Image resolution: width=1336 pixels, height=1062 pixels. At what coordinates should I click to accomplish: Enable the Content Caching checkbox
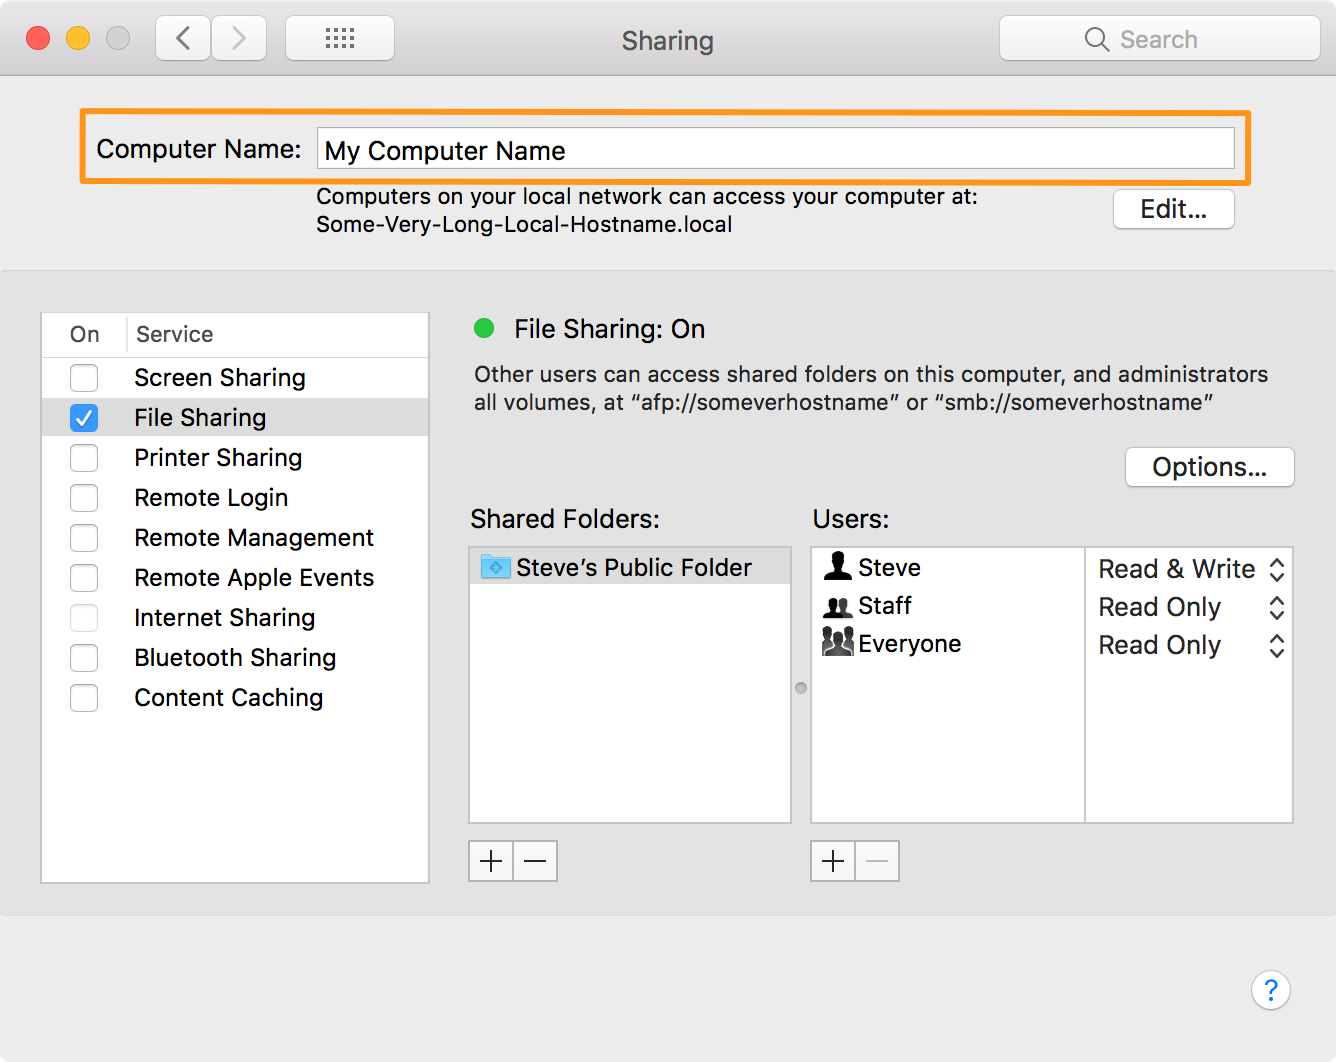(x=84, y=698)
